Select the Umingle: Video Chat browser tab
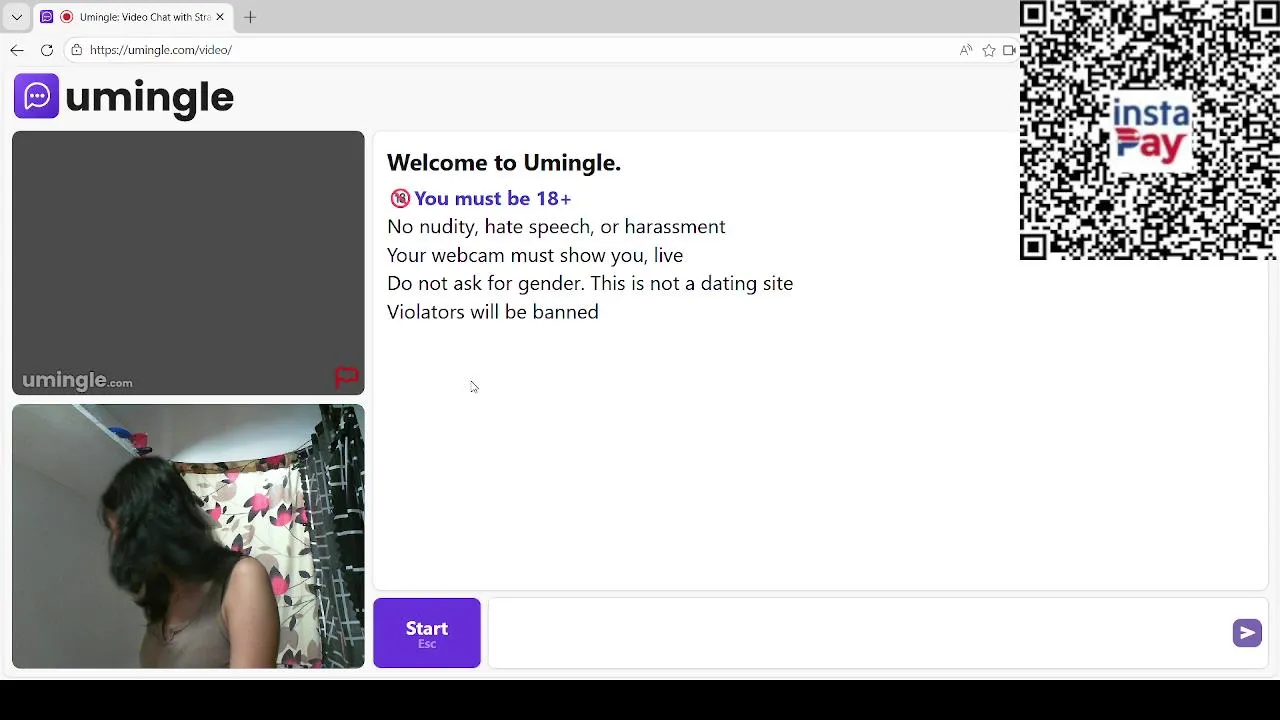The width and height of the screenshot is (1280, 720). (x=131, y=17)
